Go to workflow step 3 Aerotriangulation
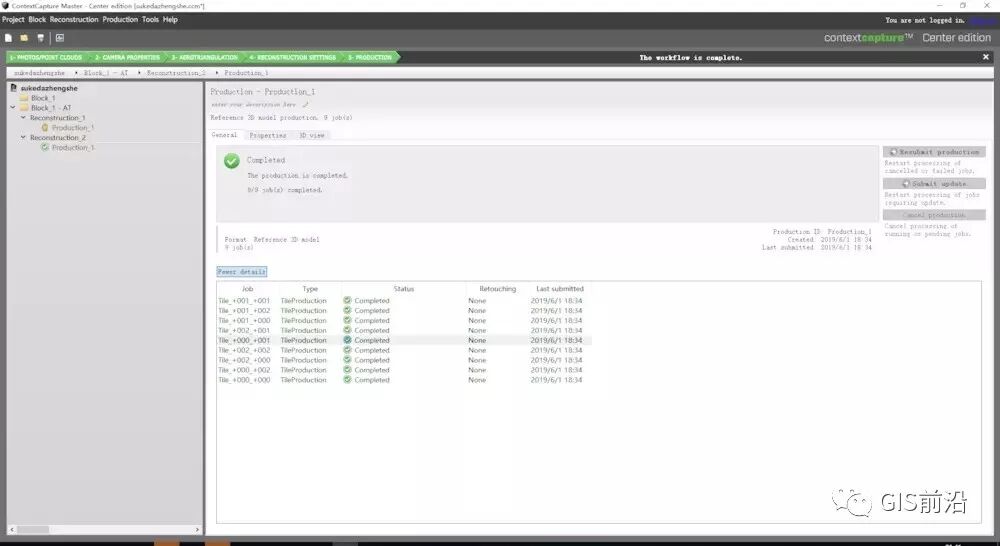Image resolution: width=1000 pixels, height=546 pixels. pyautogui.click(x=204, y=57)
